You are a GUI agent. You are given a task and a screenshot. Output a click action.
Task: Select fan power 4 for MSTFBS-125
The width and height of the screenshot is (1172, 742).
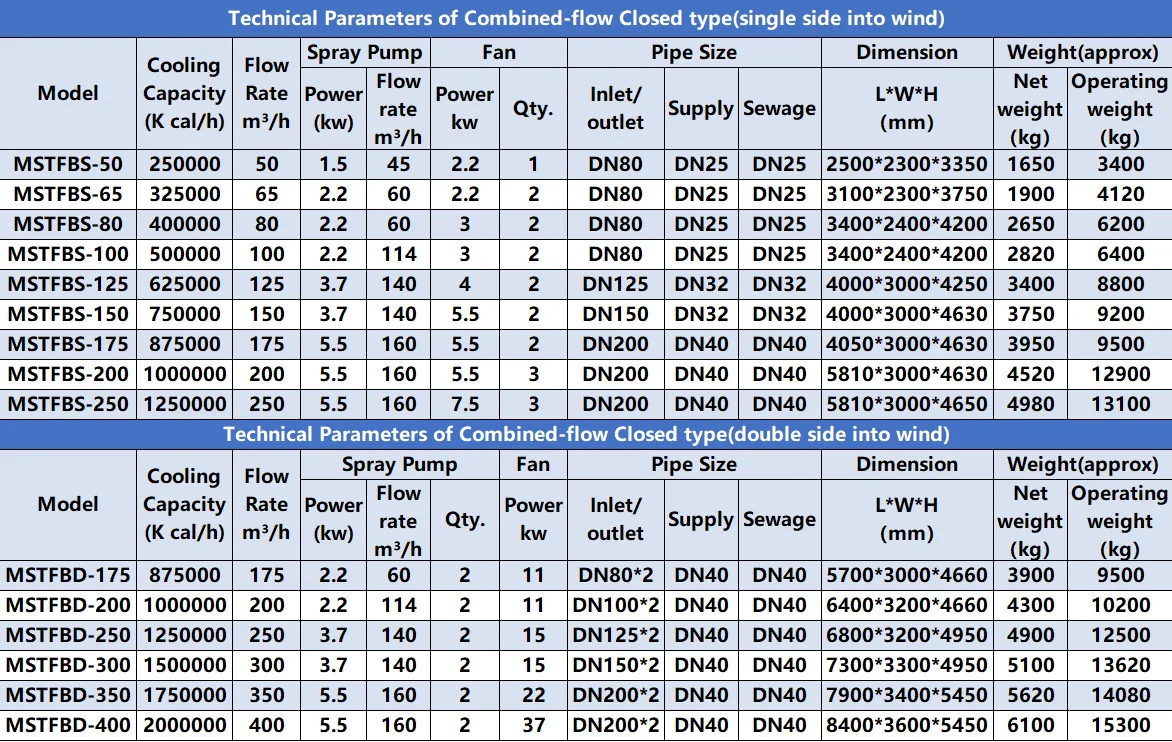pyautogui.click(x=465, y=284)
